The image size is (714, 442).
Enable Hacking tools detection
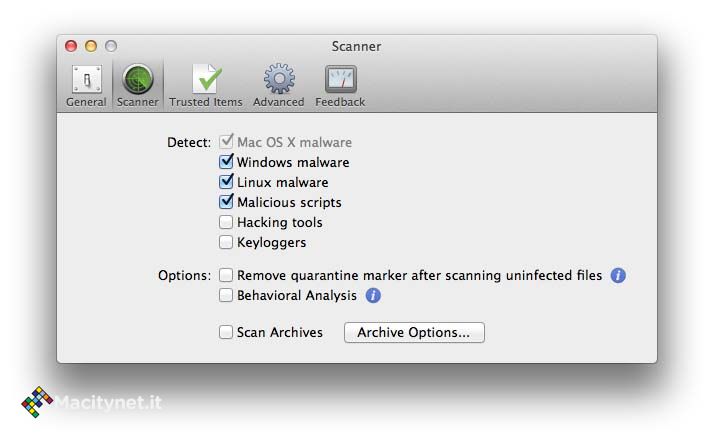[x=227, y=222]
